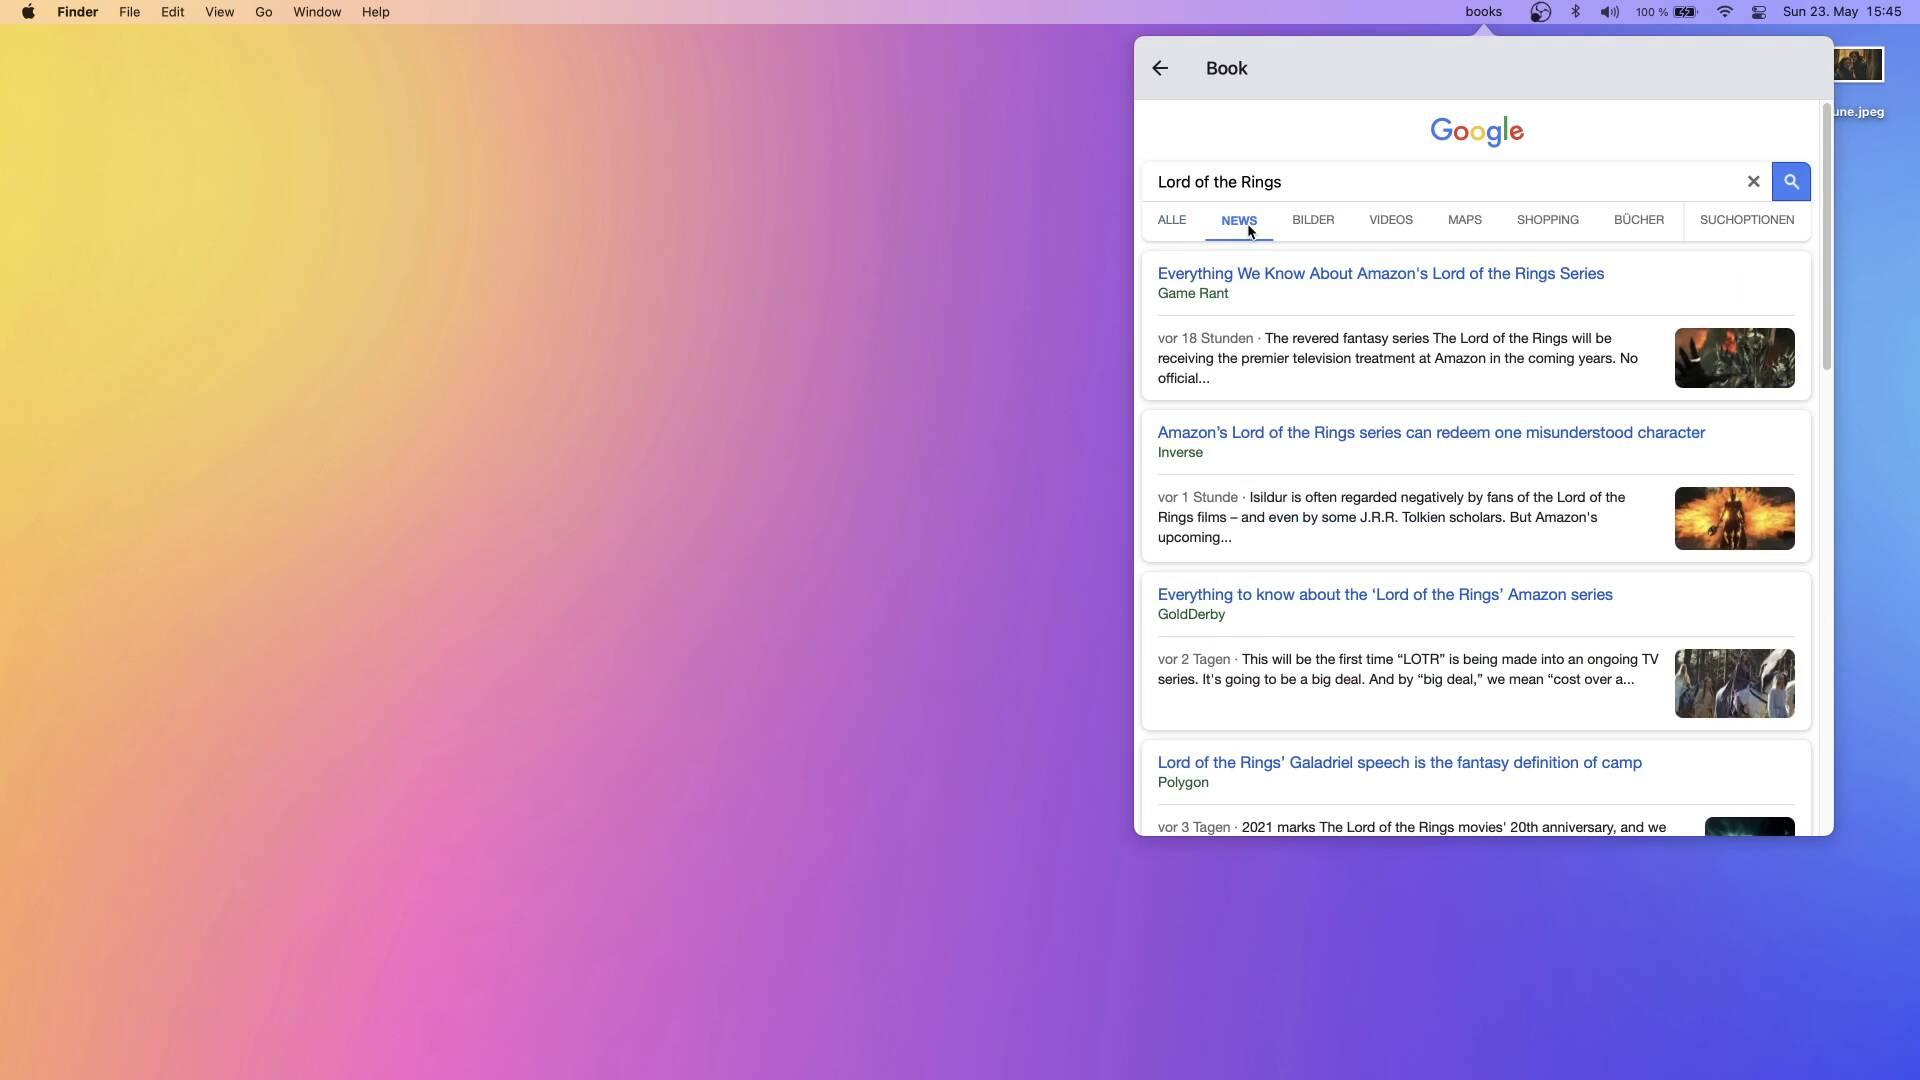Open the File menu
Image resolution: width=1920 pixels, height=1080 pixels.
(x=129, y=12)
